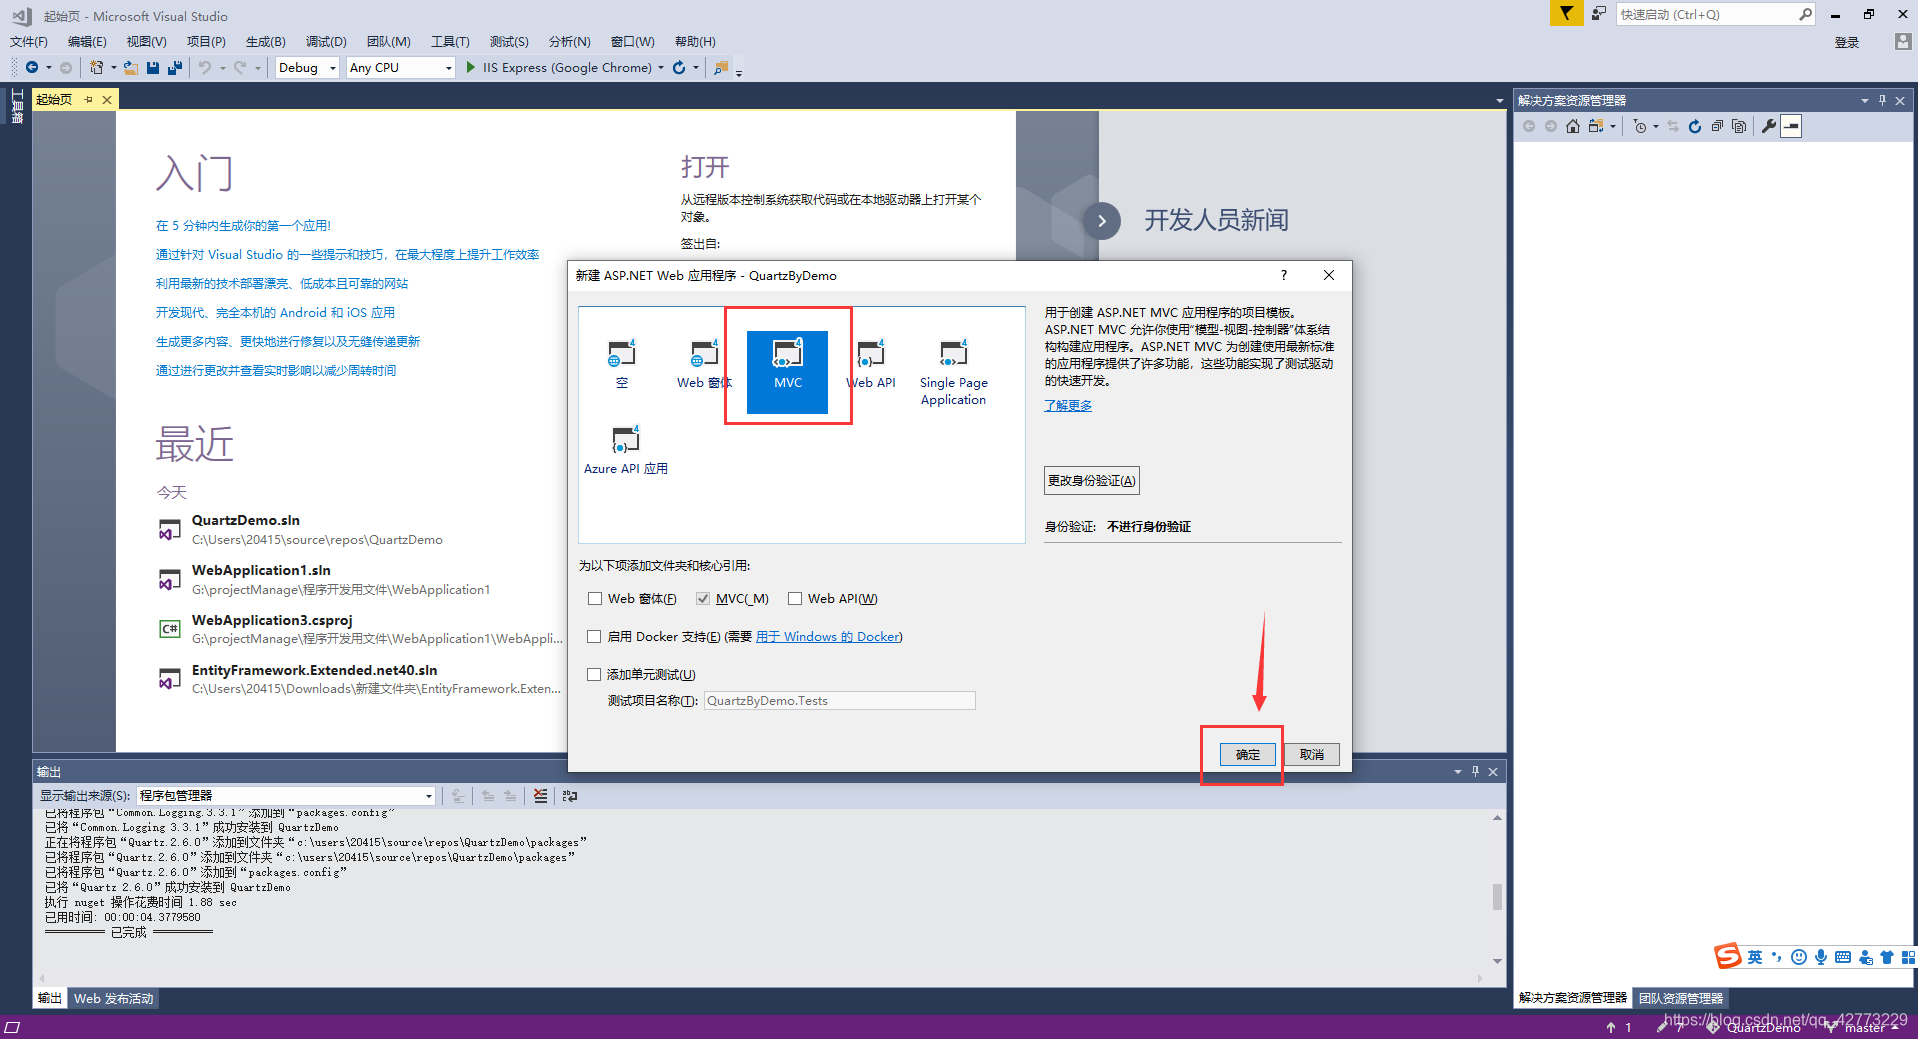This screenshot has width=1918, height=1039.
Task: Click the new project toolbar icon
Action: coord(96,67)
